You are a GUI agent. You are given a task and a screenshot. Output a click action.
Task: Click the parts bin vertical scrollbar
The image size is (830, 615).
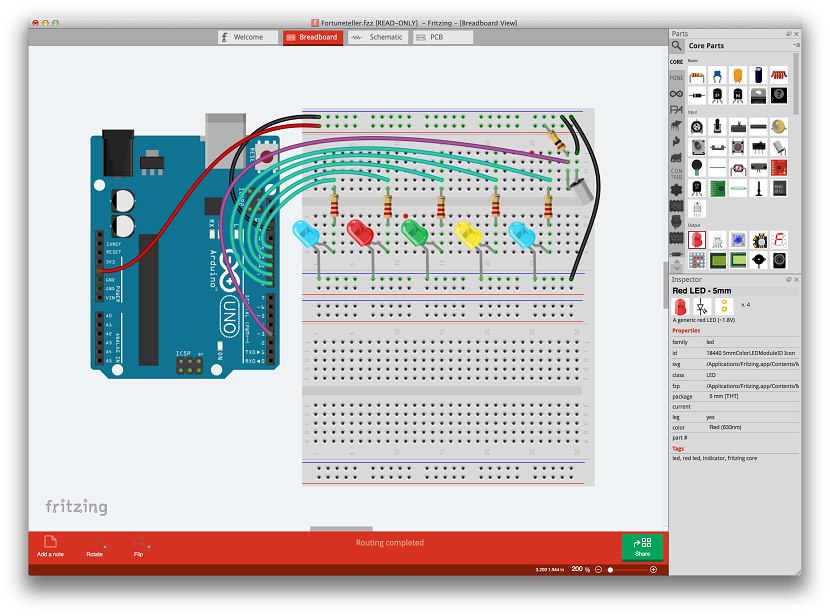point(796,84)
